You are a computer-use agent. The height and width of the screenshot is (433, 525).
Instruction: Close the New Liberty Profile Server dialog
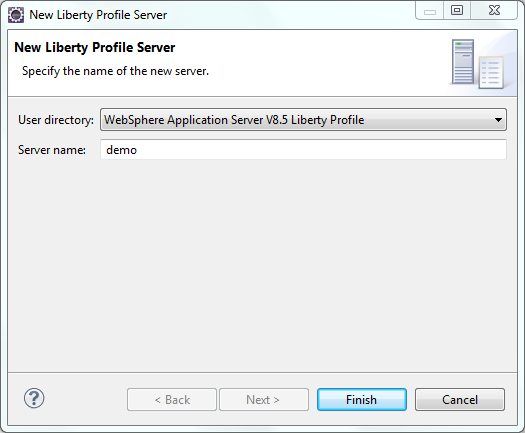pyautogui.click(x=494, y=10)
